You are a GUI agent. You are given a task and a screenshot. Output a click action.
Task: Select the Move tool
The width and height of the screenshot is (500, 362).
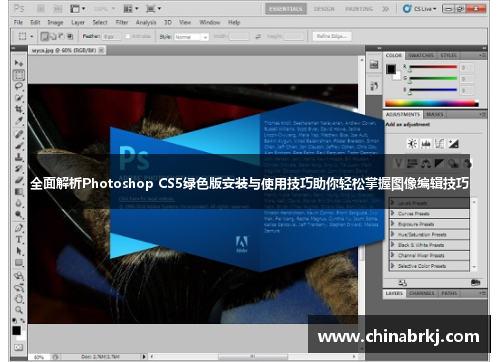point(19,63)
